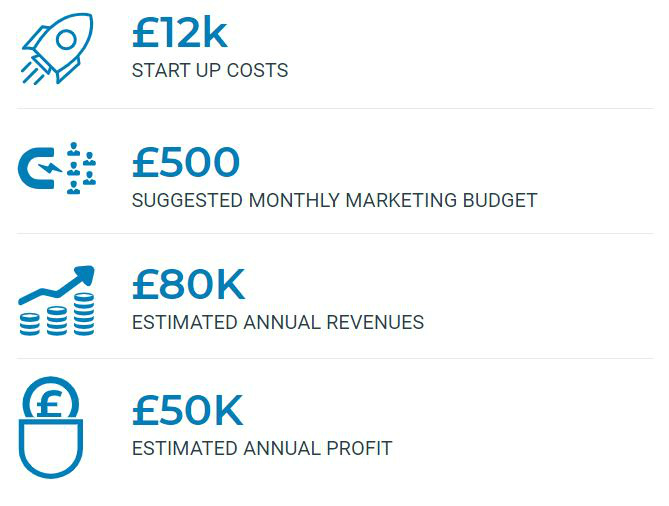This screenshot has height=506, width=669.
Task: Click the ESTIMATED ANNUAL REVENUES label
Action: [x=278, y=323]
